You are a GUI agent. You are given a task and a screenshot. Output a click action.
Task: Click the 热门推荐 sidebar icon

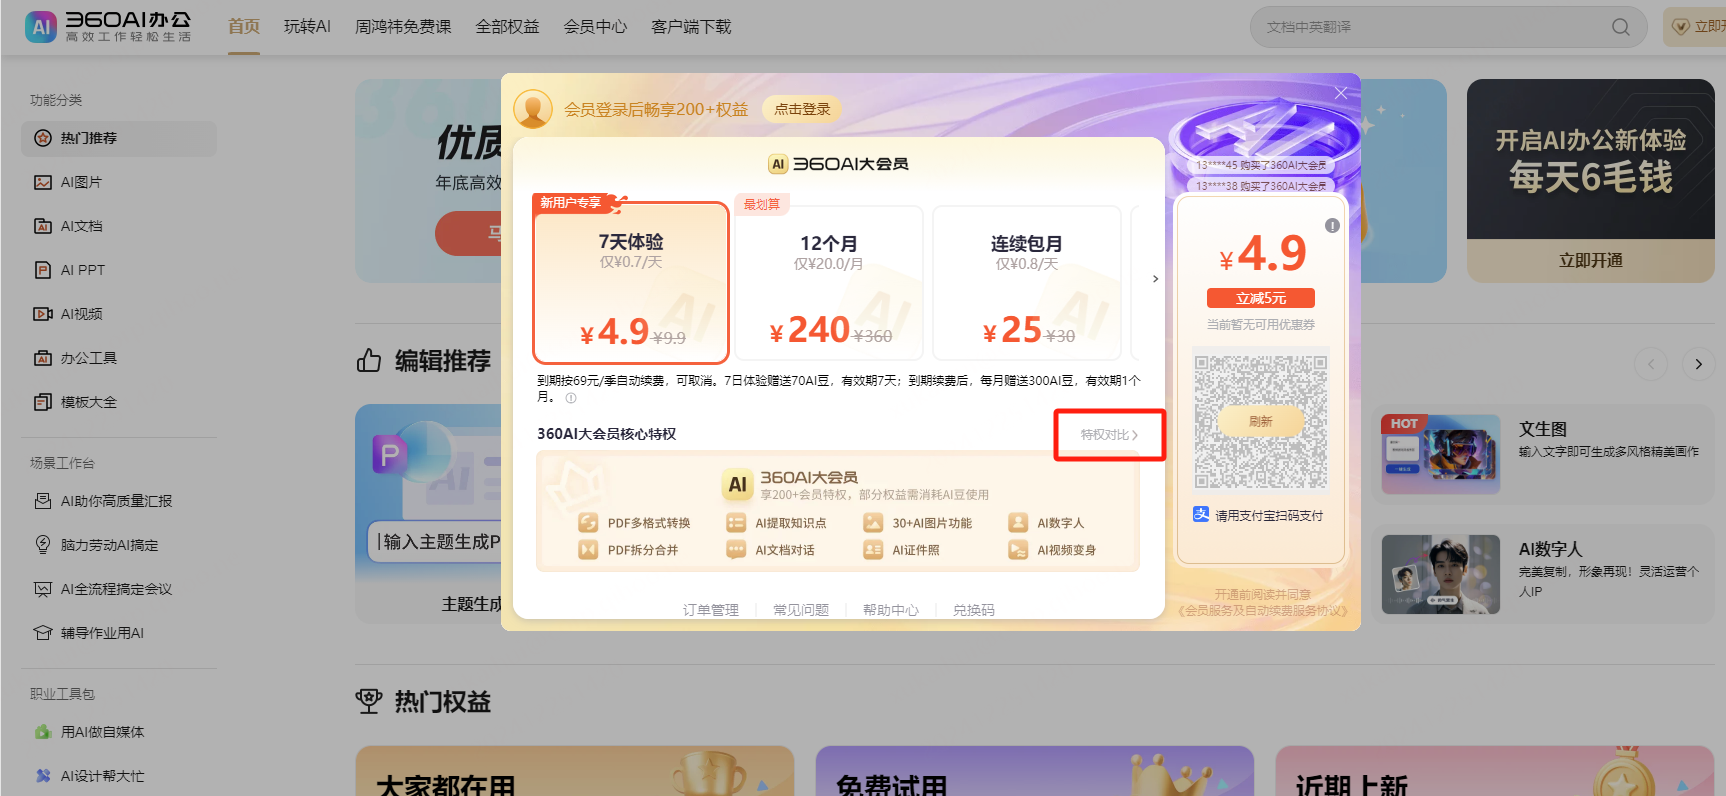coord(43,138)
